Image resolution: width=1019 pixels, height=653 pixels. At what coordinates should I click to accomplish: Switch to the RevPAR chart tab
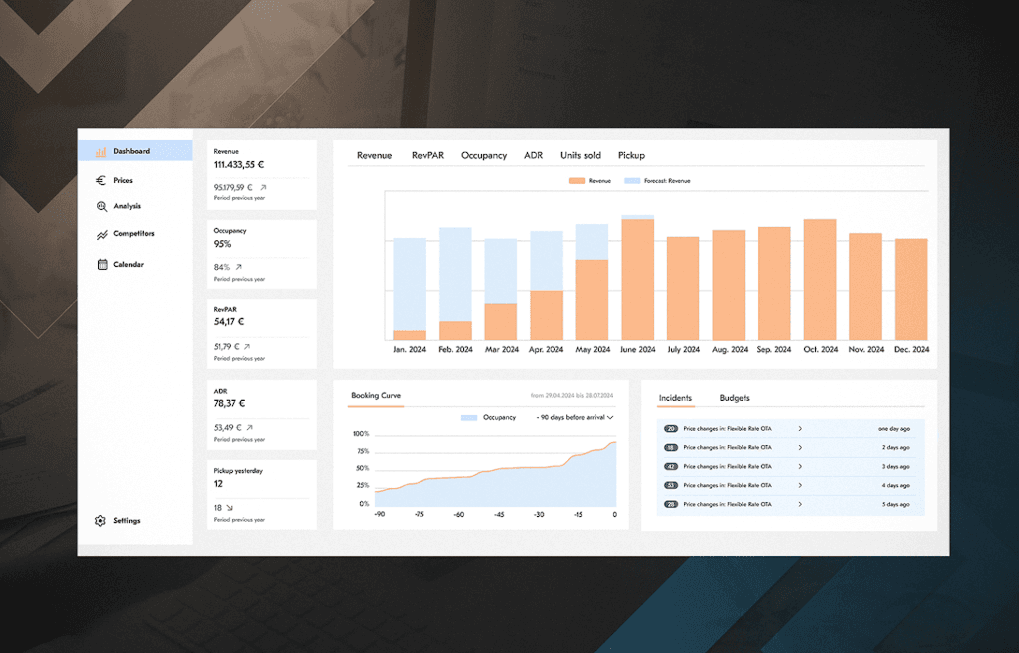(428, 155)
